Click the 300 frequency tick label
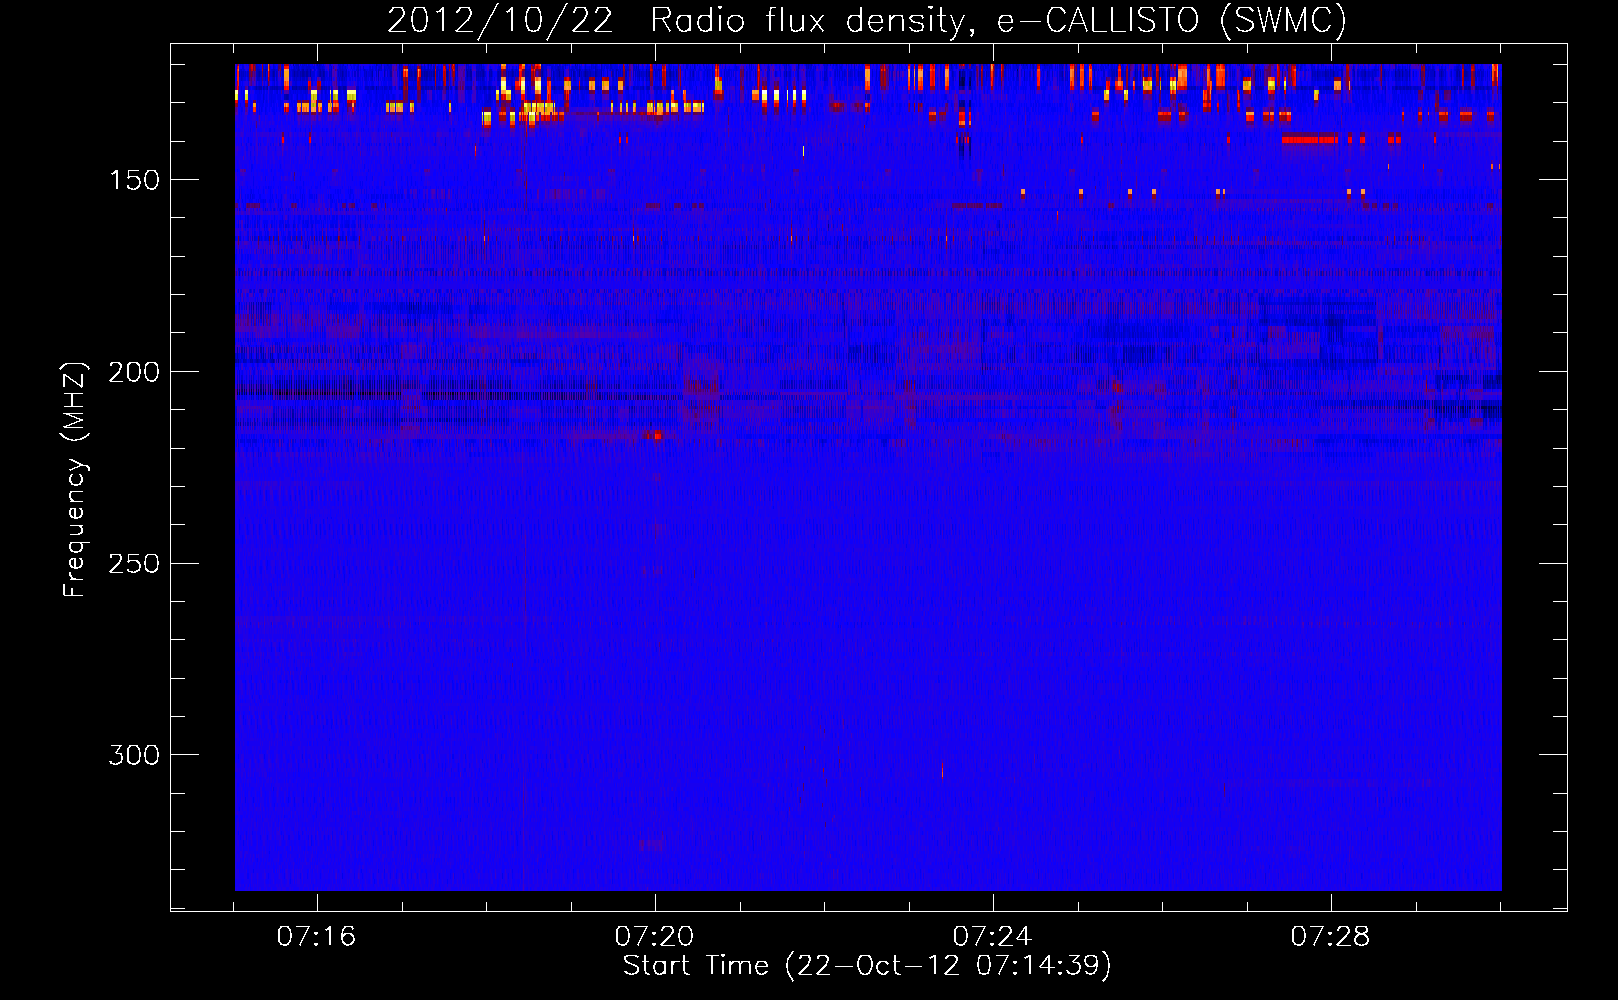The height and width of the screenshot is (1000, 1618). click(x=134, y=755)
